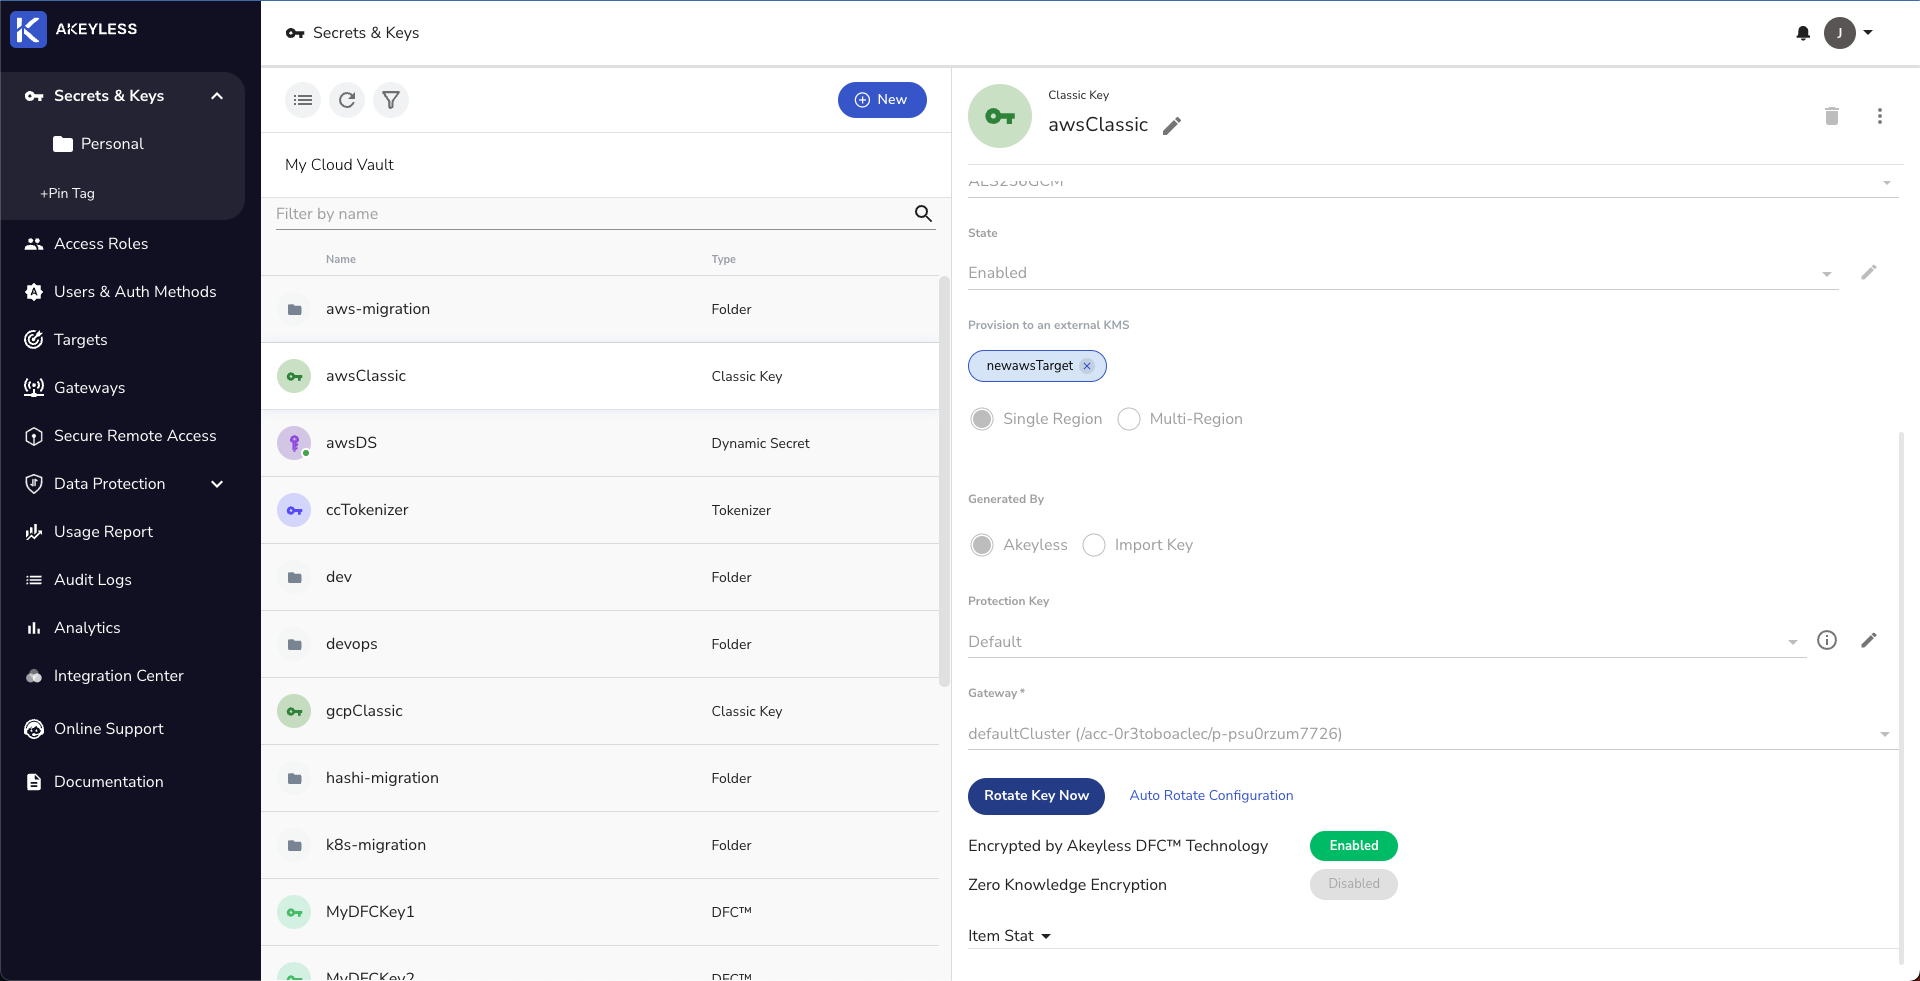Screen dimensions: 1920x981
Task: Toggle Zero Knowledge Encryption Disabled pill
Action: tap(1354, 884)
